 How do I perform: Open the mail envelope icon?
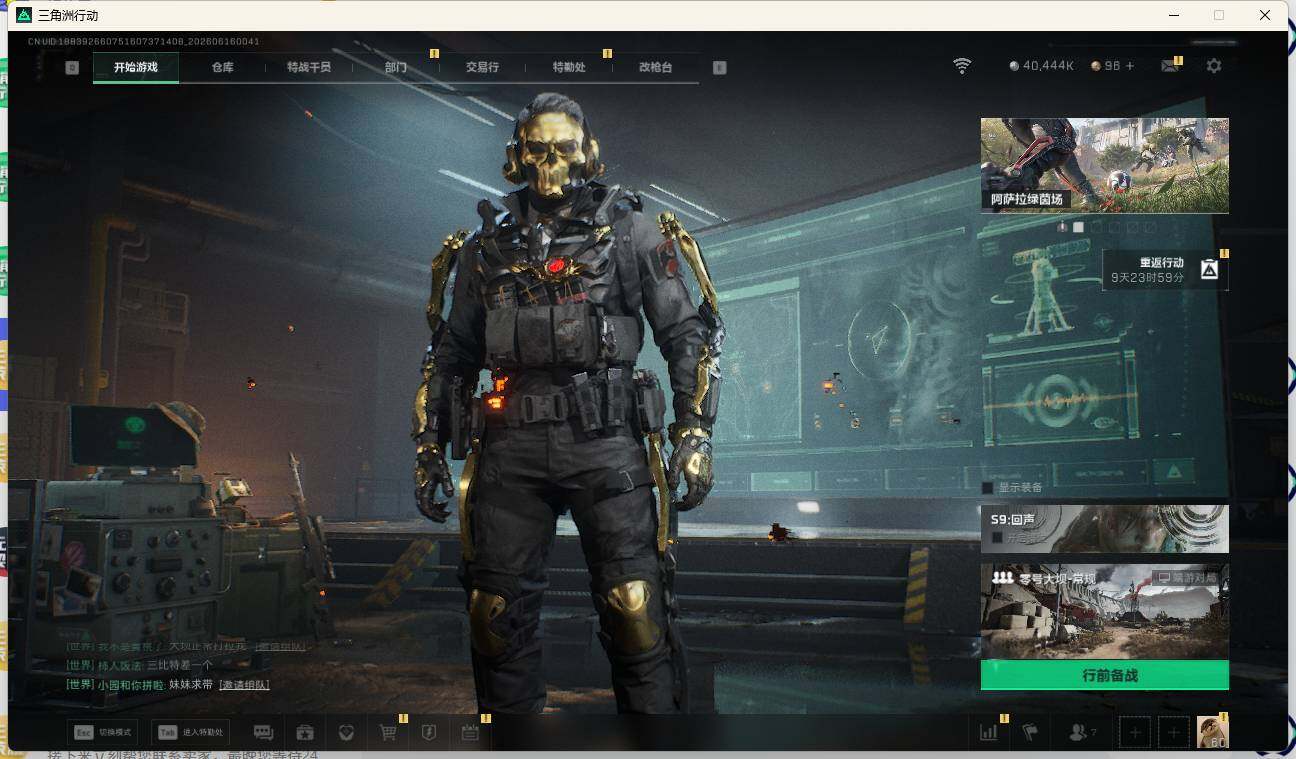1169,66
